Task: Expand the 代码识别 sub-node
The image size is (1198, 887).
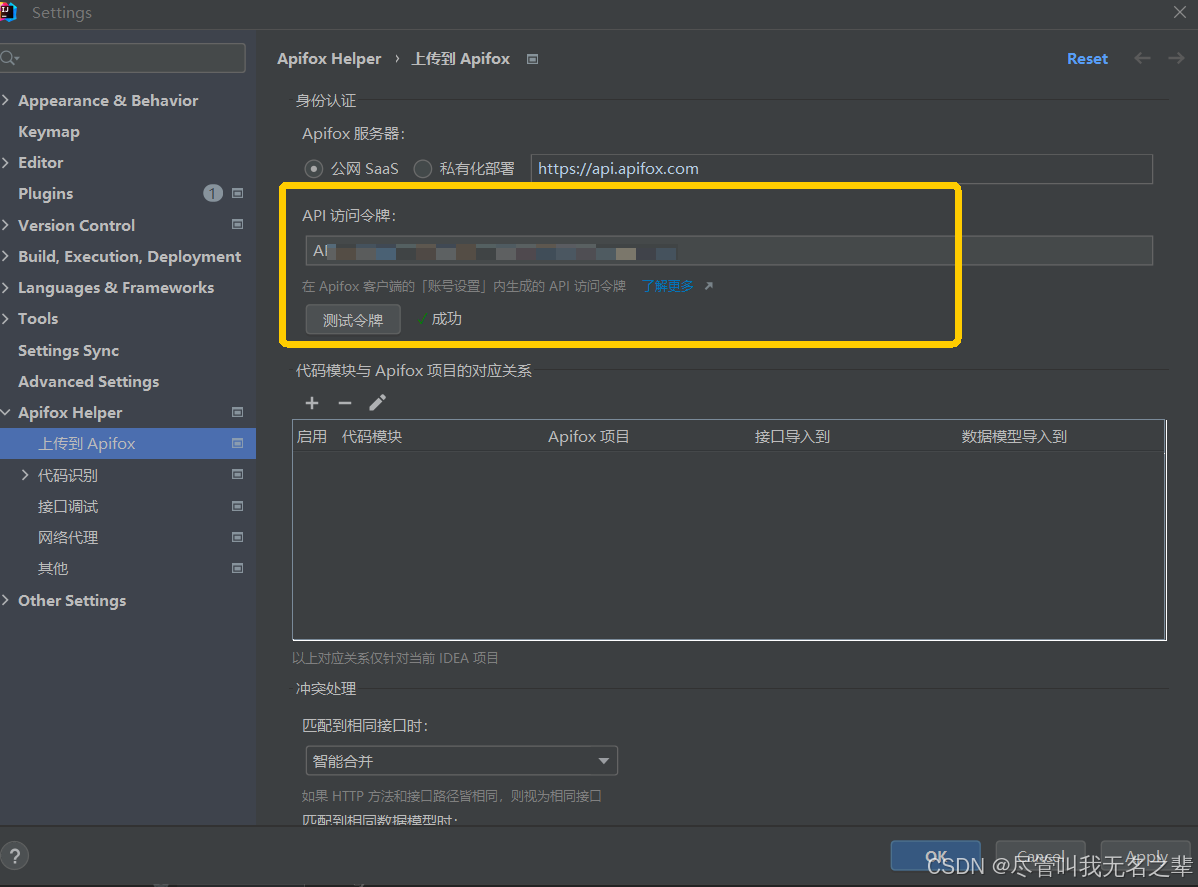Action: 25,474
